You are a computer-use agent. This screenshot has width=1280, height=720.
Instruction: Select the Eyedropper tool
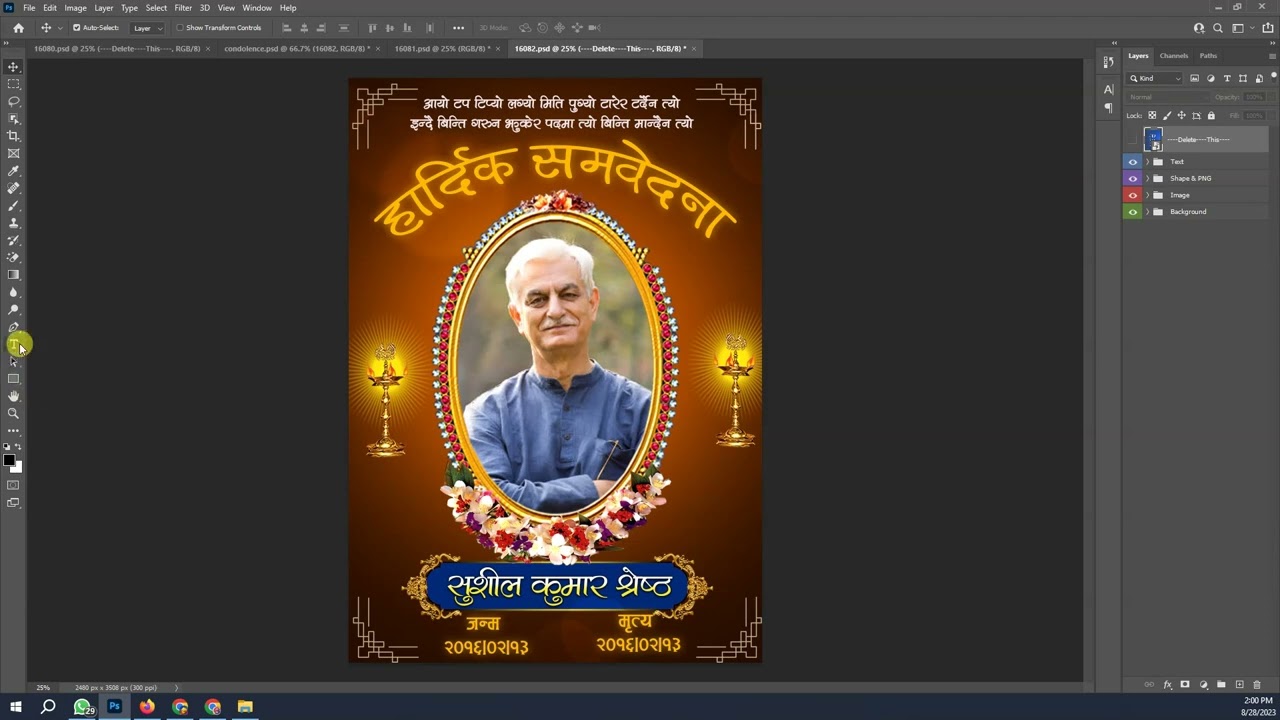[13, 171]
